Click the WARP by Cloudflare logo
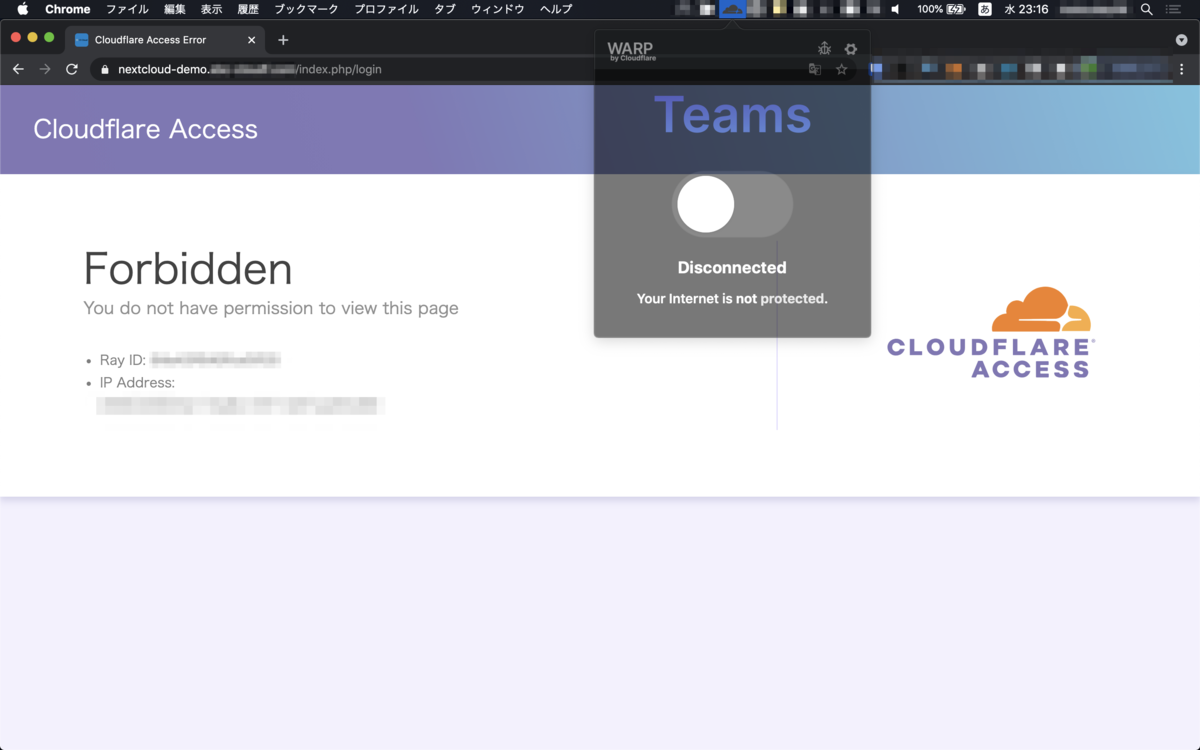The image size is (1200, 750). (631, 51)
